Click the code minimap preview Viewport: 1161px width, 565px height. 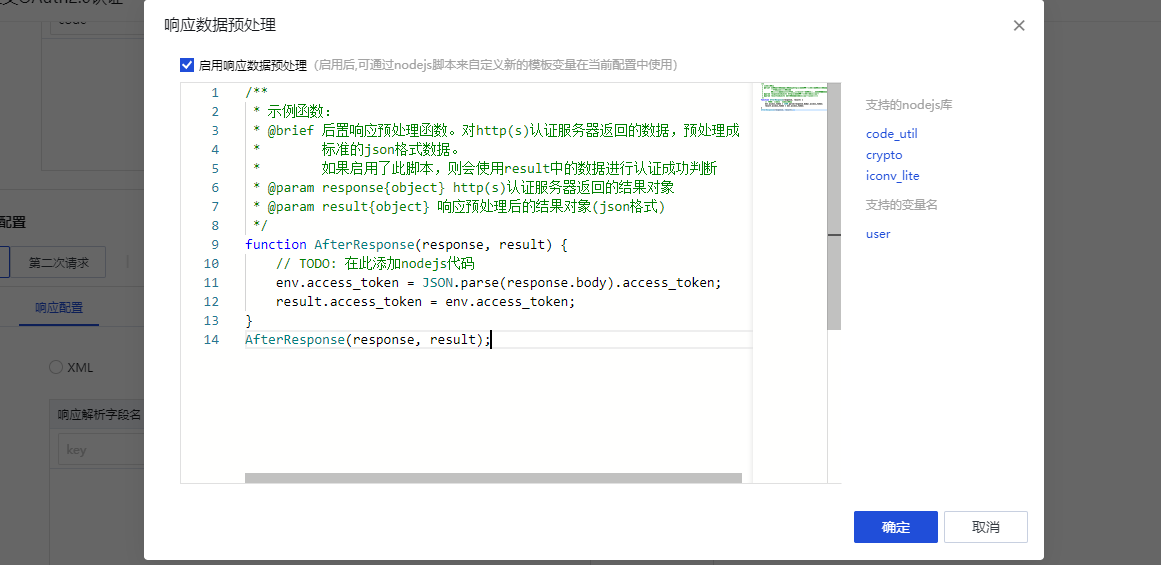(794, 96)
